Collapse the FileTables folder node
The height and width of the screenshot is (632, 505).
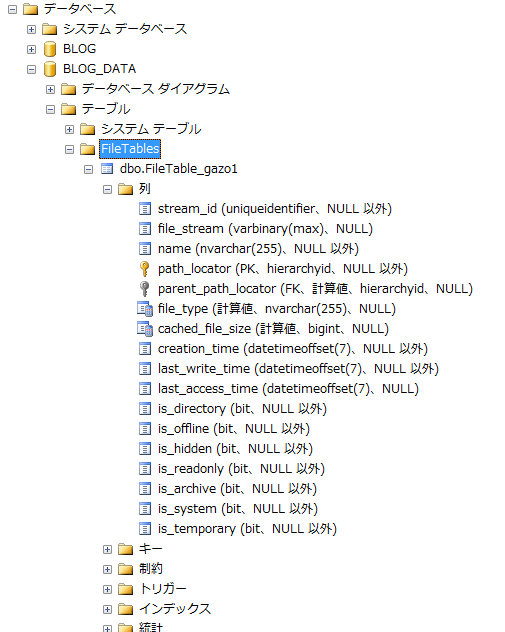click(69, 150)
